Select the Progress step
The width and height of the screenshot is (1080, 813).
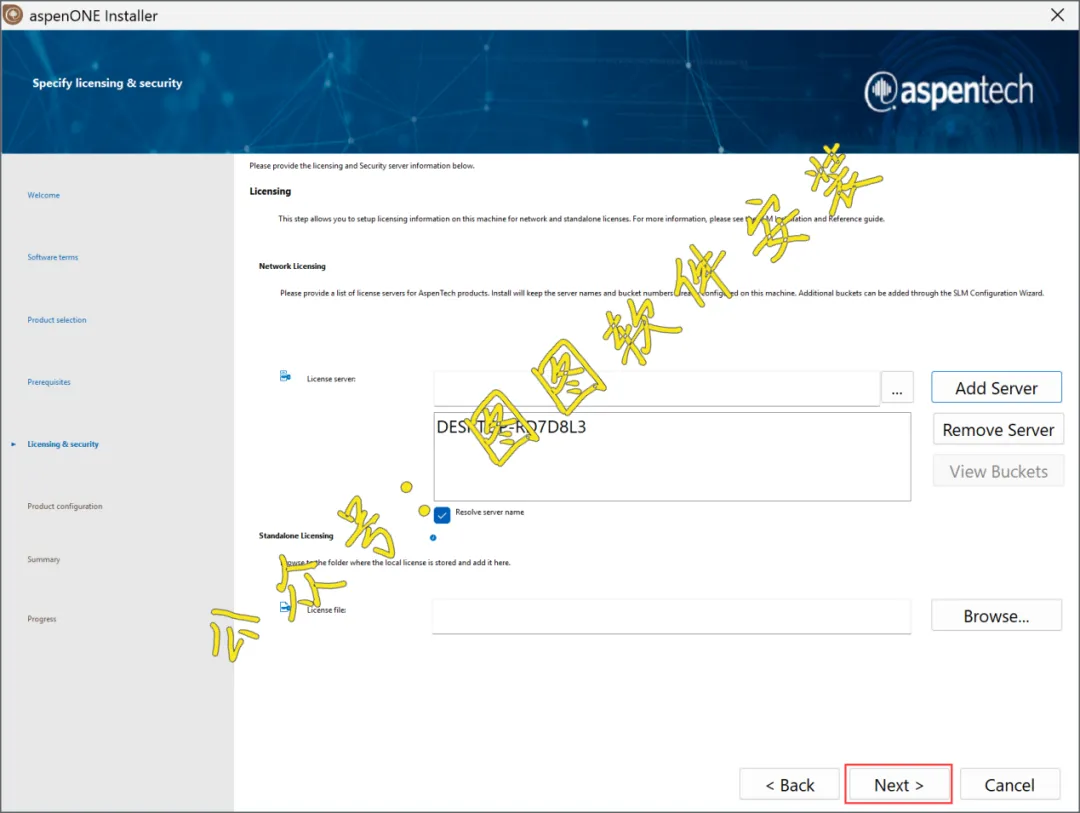tap(42, 619)
